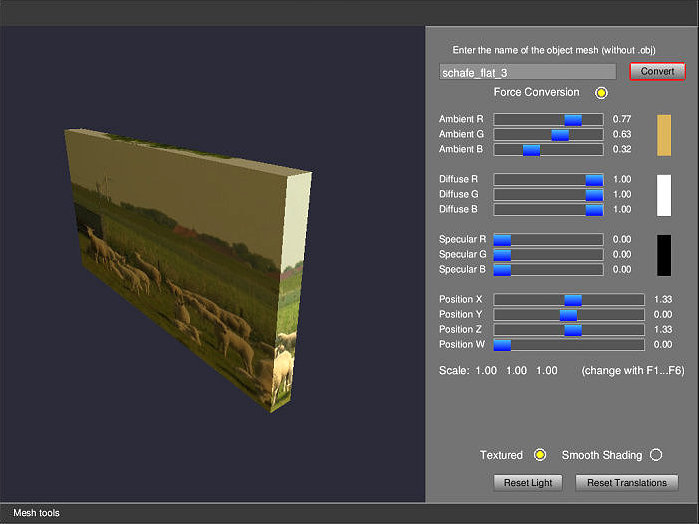Adjust the Ambient R slider
The width and height of the screenshot is (699, 524).
[x=548, y=120]
